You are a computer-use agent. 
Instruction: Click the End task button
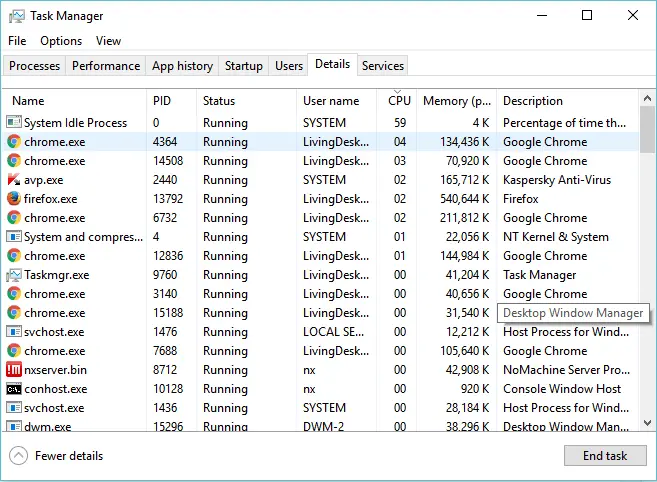click(x=605, y=456)
